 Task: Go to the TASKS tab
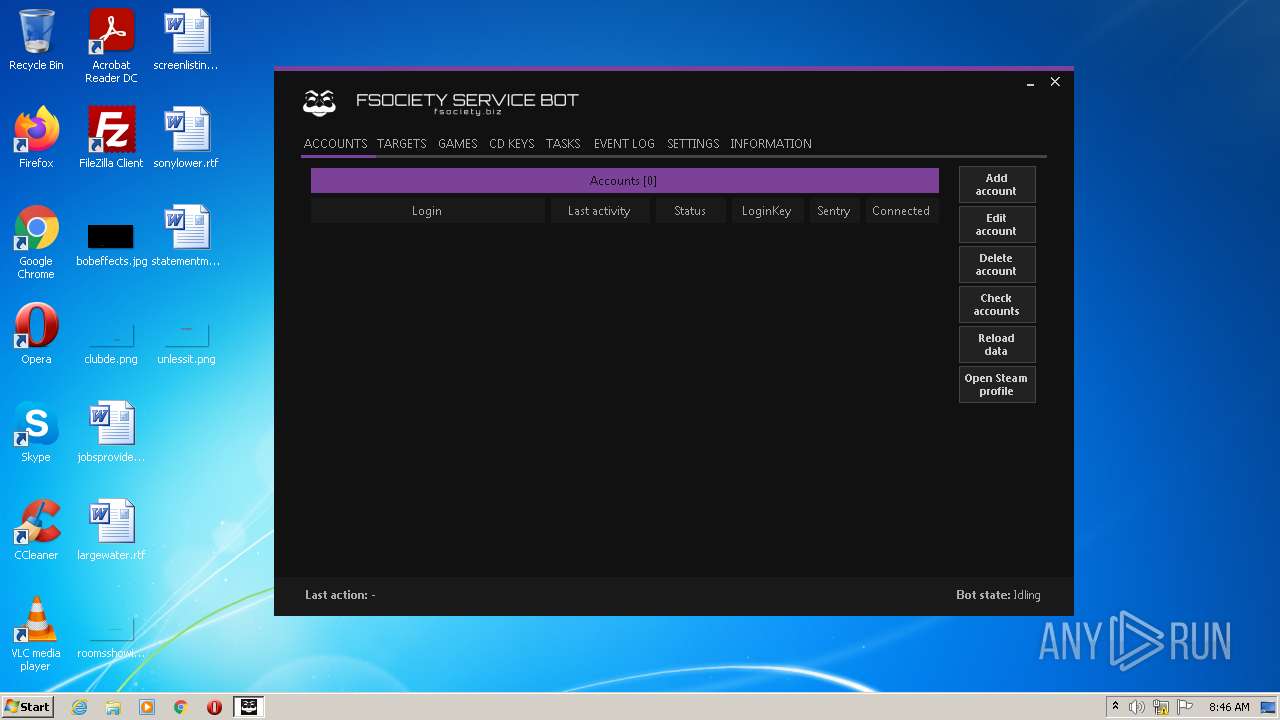point(563,144)
